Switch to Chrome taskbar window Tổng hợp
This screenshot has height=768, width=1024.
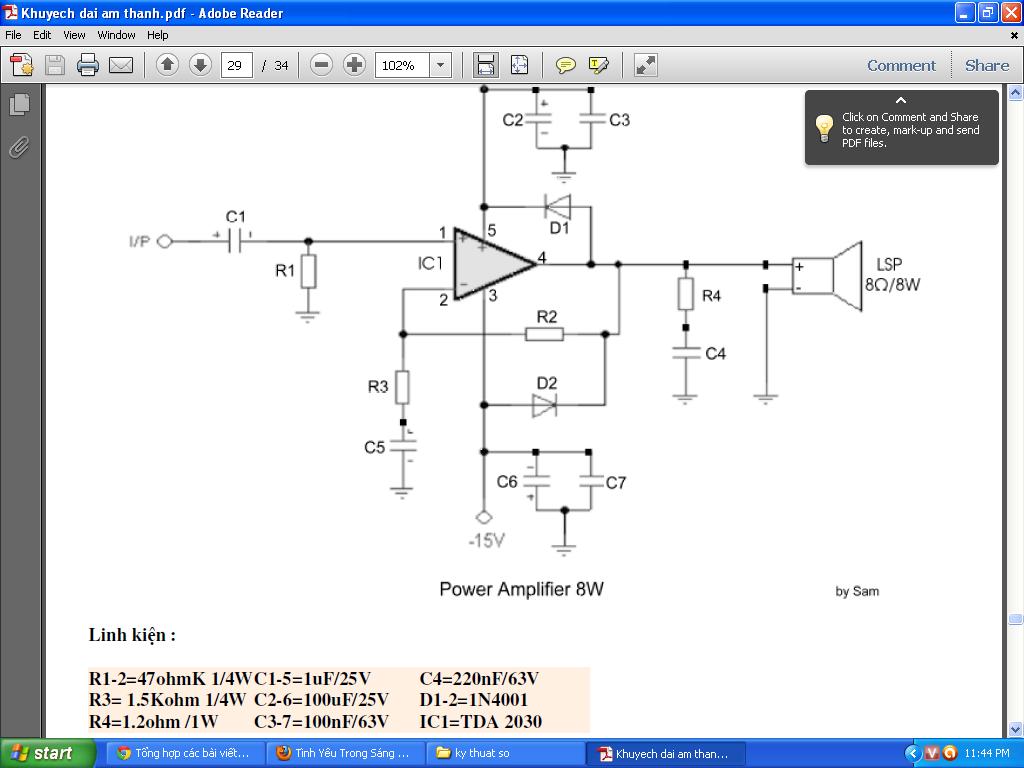coord(184,753)
